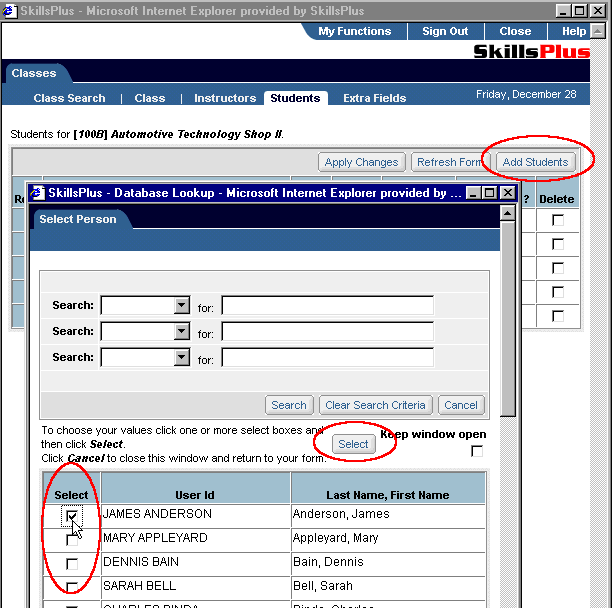The height and width of the screenshot is (608, 612).
Task: Click the 'Bell, Sarah' name cell
Action: click(x=388, y=587)
